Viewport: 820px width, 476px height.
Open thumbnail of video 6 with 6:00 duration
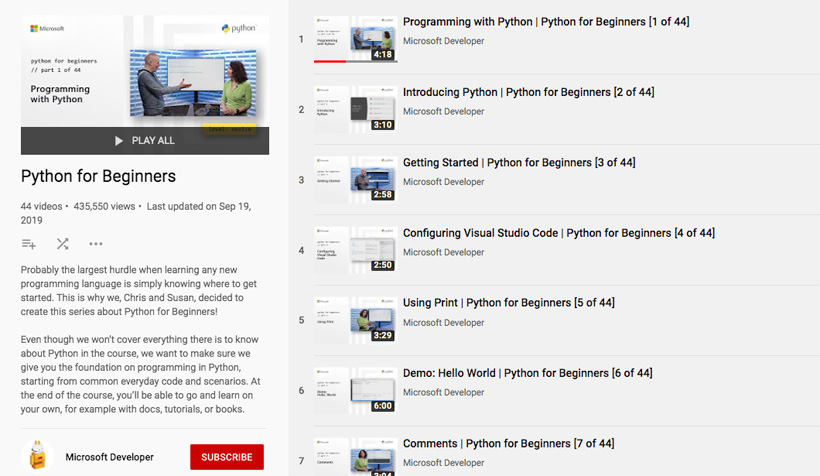point(356,390)
